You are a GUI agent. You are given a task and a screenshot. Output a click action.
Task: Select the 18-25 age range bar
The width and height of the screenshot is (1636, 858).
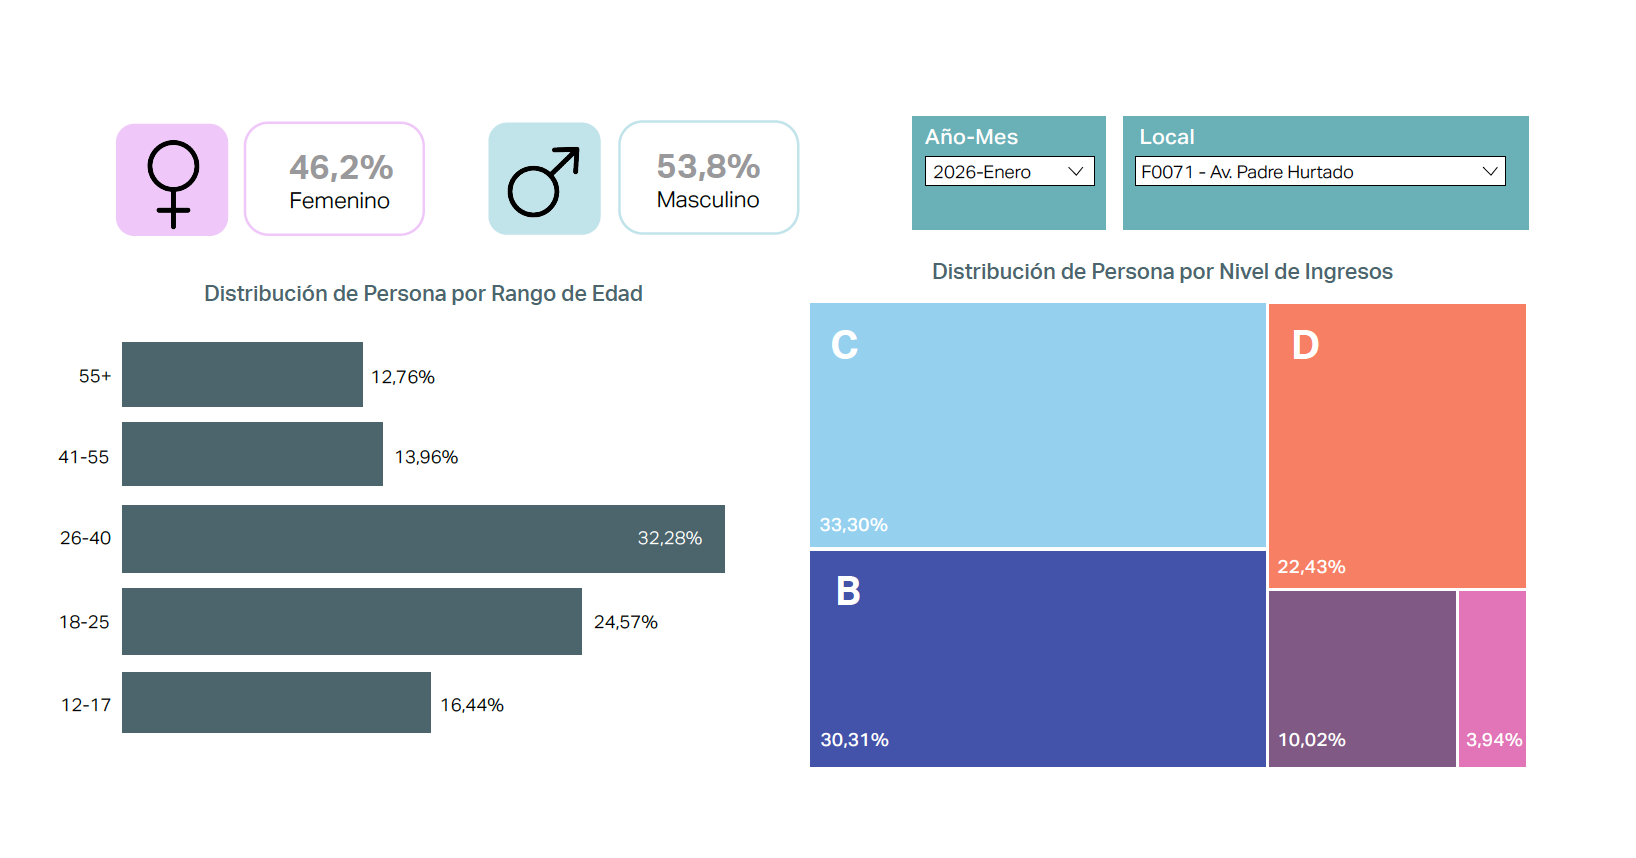(351, 621)
